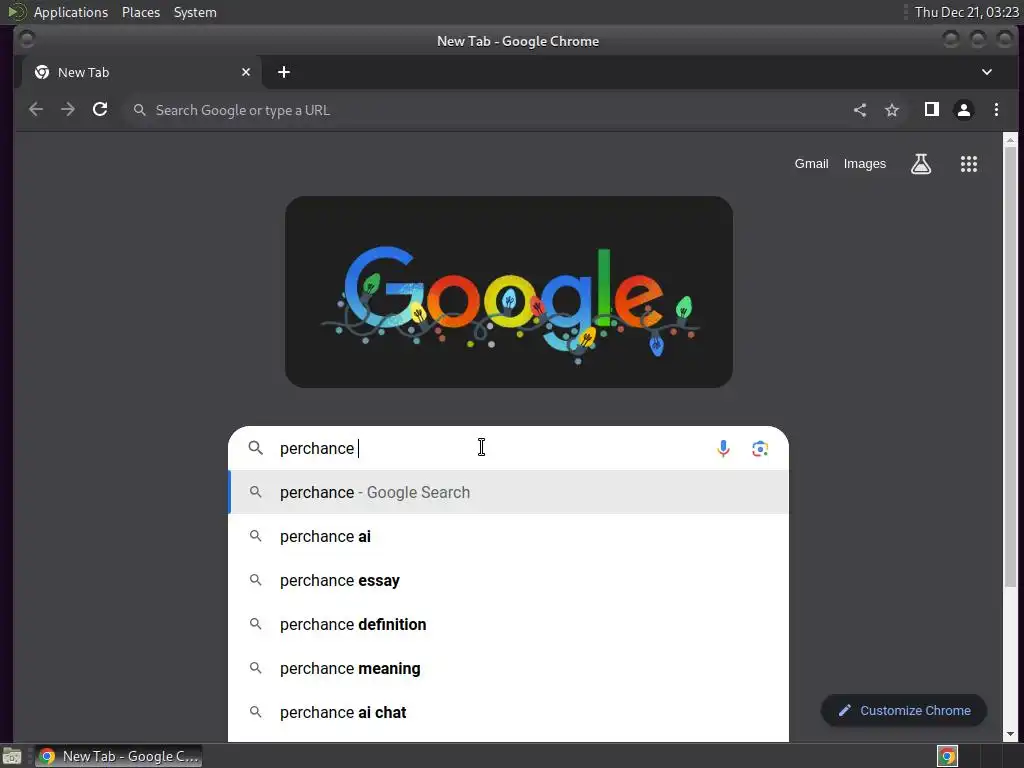Open the clock showing Thu Dec 21
Viewport: 1024px width, 768px height.
(966, 12)
